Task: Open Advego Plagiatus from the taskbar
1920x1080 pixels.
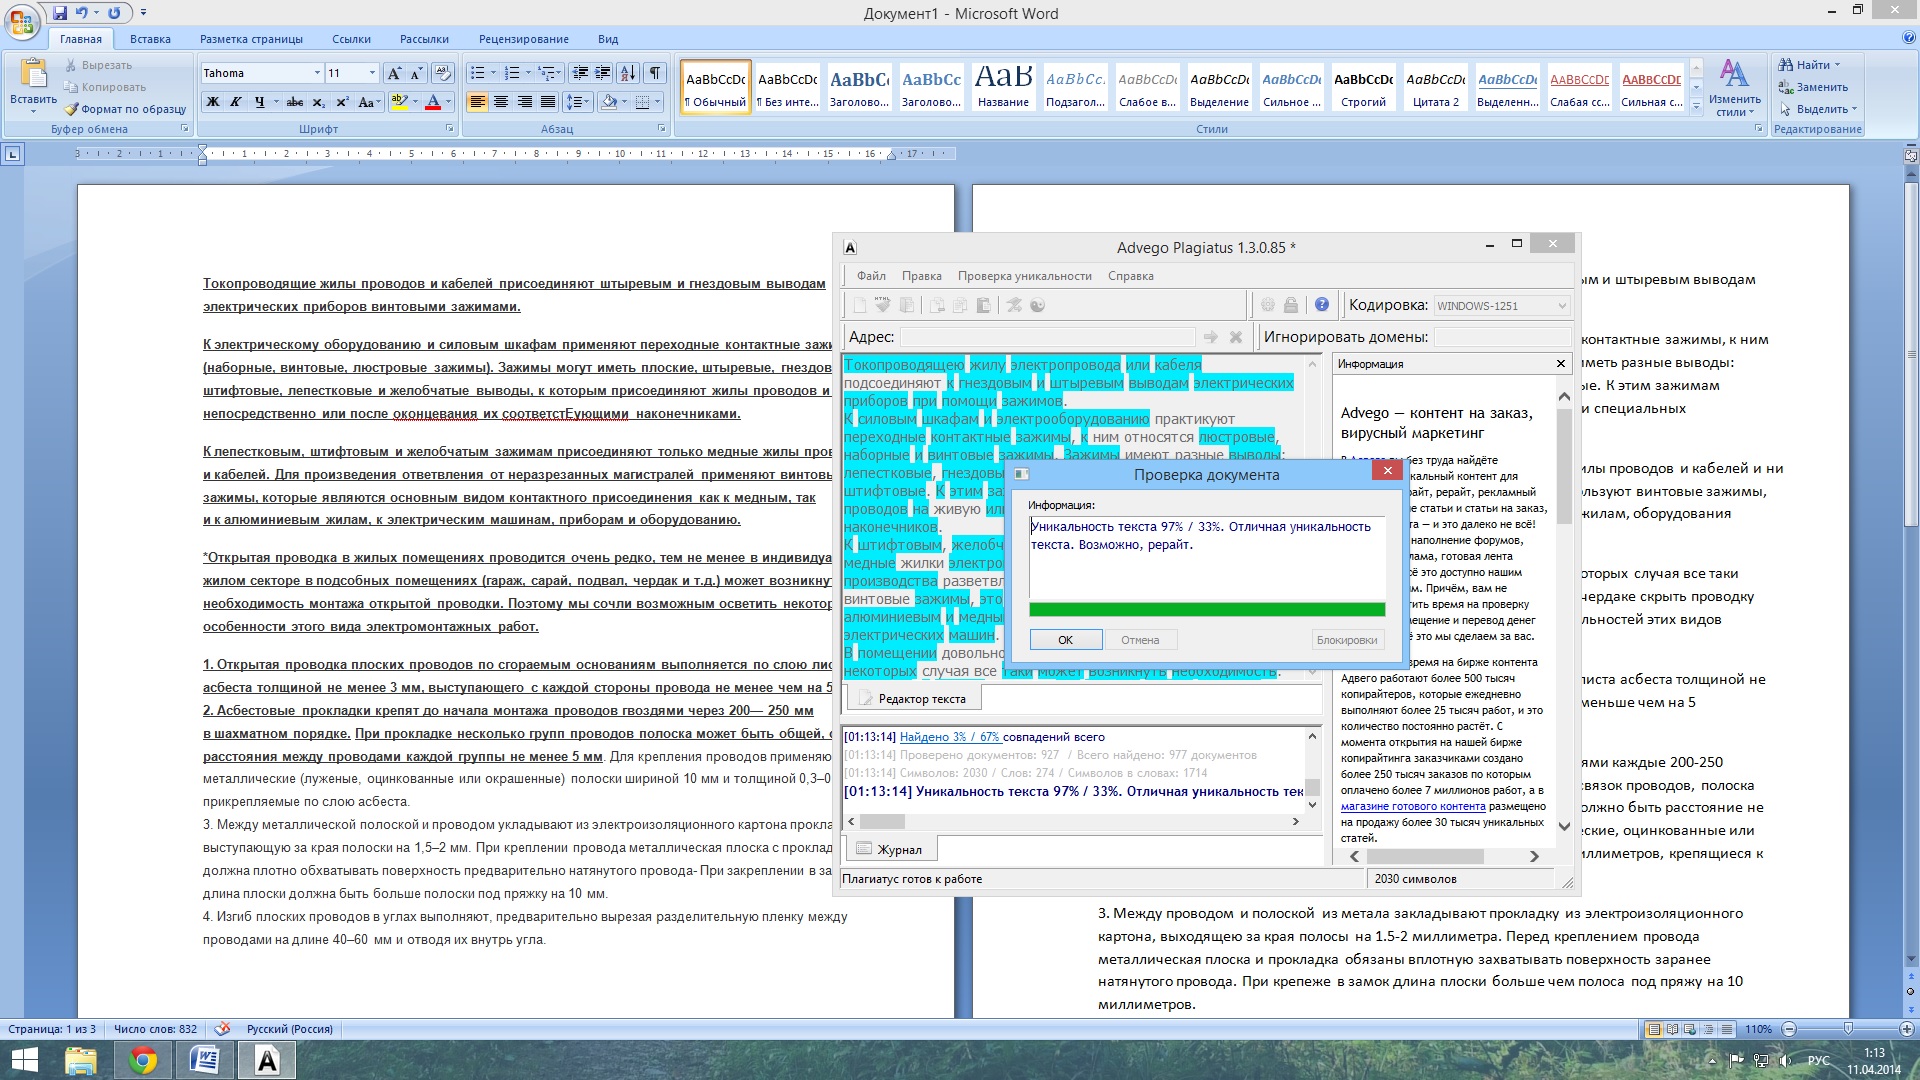Action: pos(267,1060)
